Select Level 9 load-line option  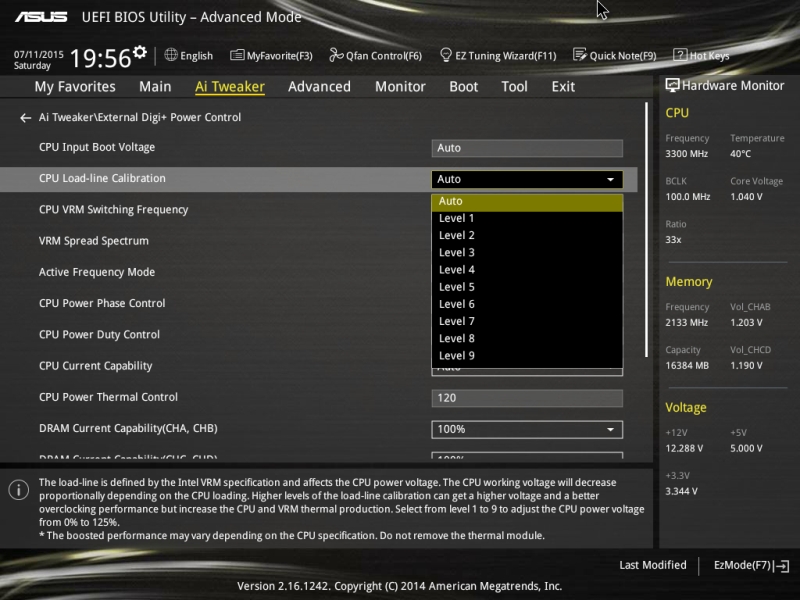tap(527, 356)
